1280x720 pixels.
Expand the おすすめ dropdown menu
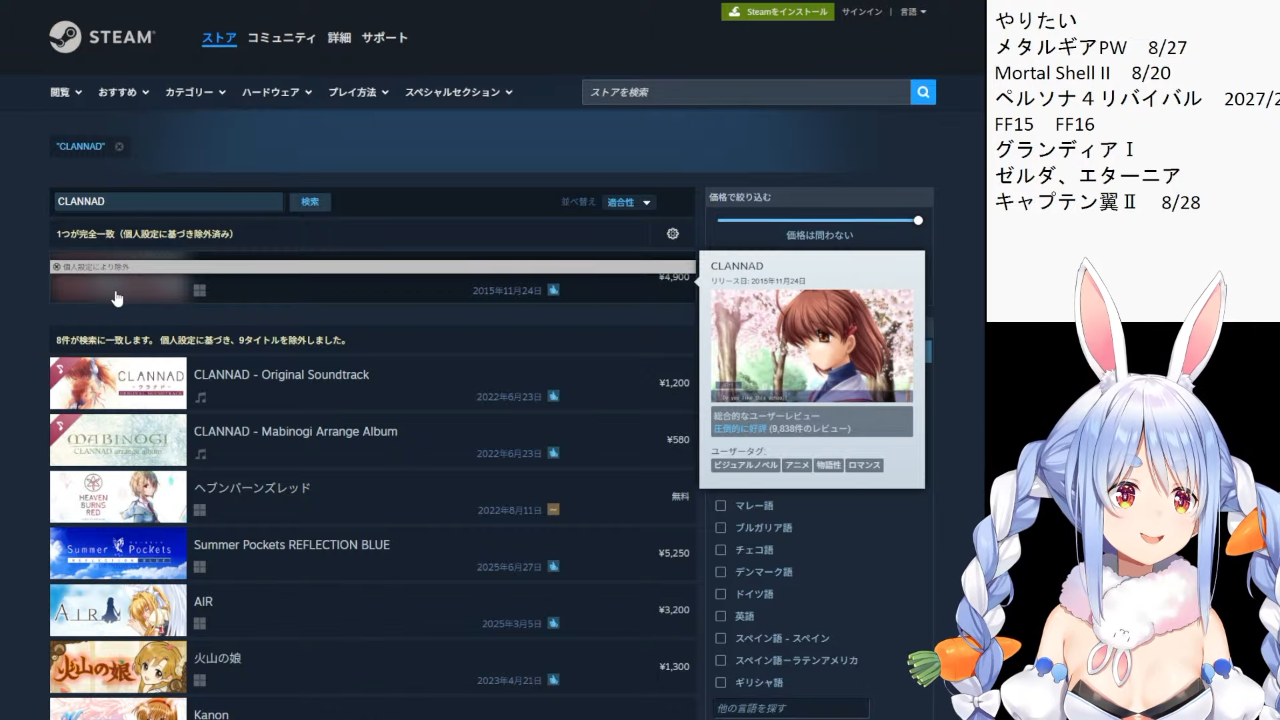123,92
